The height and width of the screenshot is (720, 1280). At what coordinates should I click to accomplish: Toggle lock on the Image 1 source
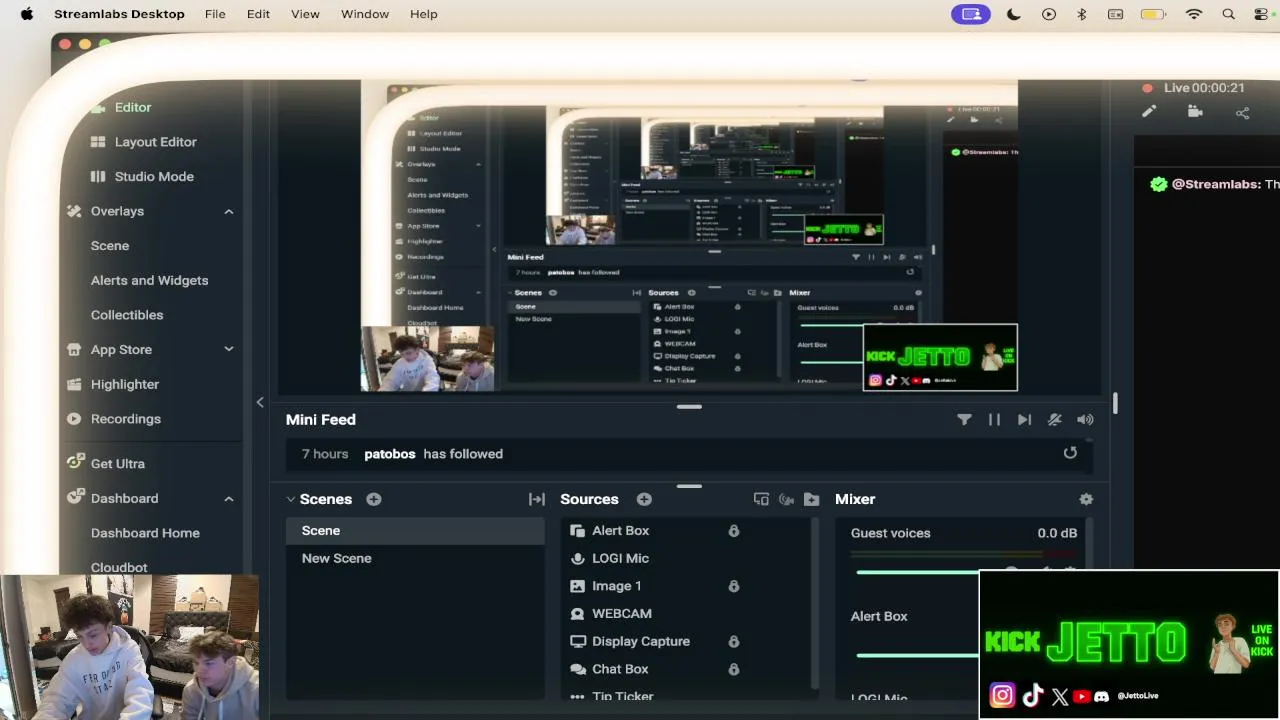[733, 586]
